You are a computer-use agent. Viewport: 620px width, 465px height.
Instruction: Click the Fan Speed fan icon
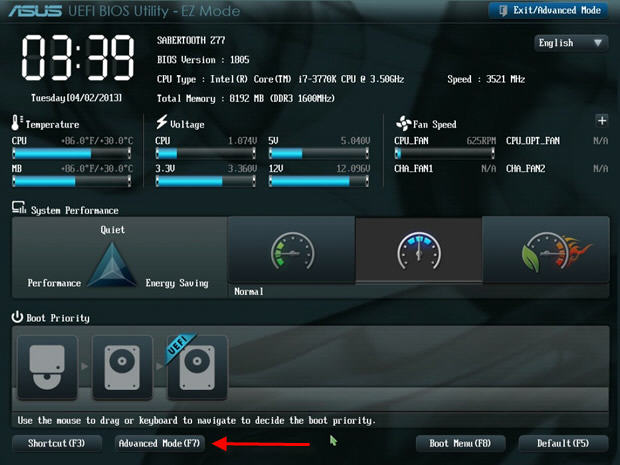[403, 123]
